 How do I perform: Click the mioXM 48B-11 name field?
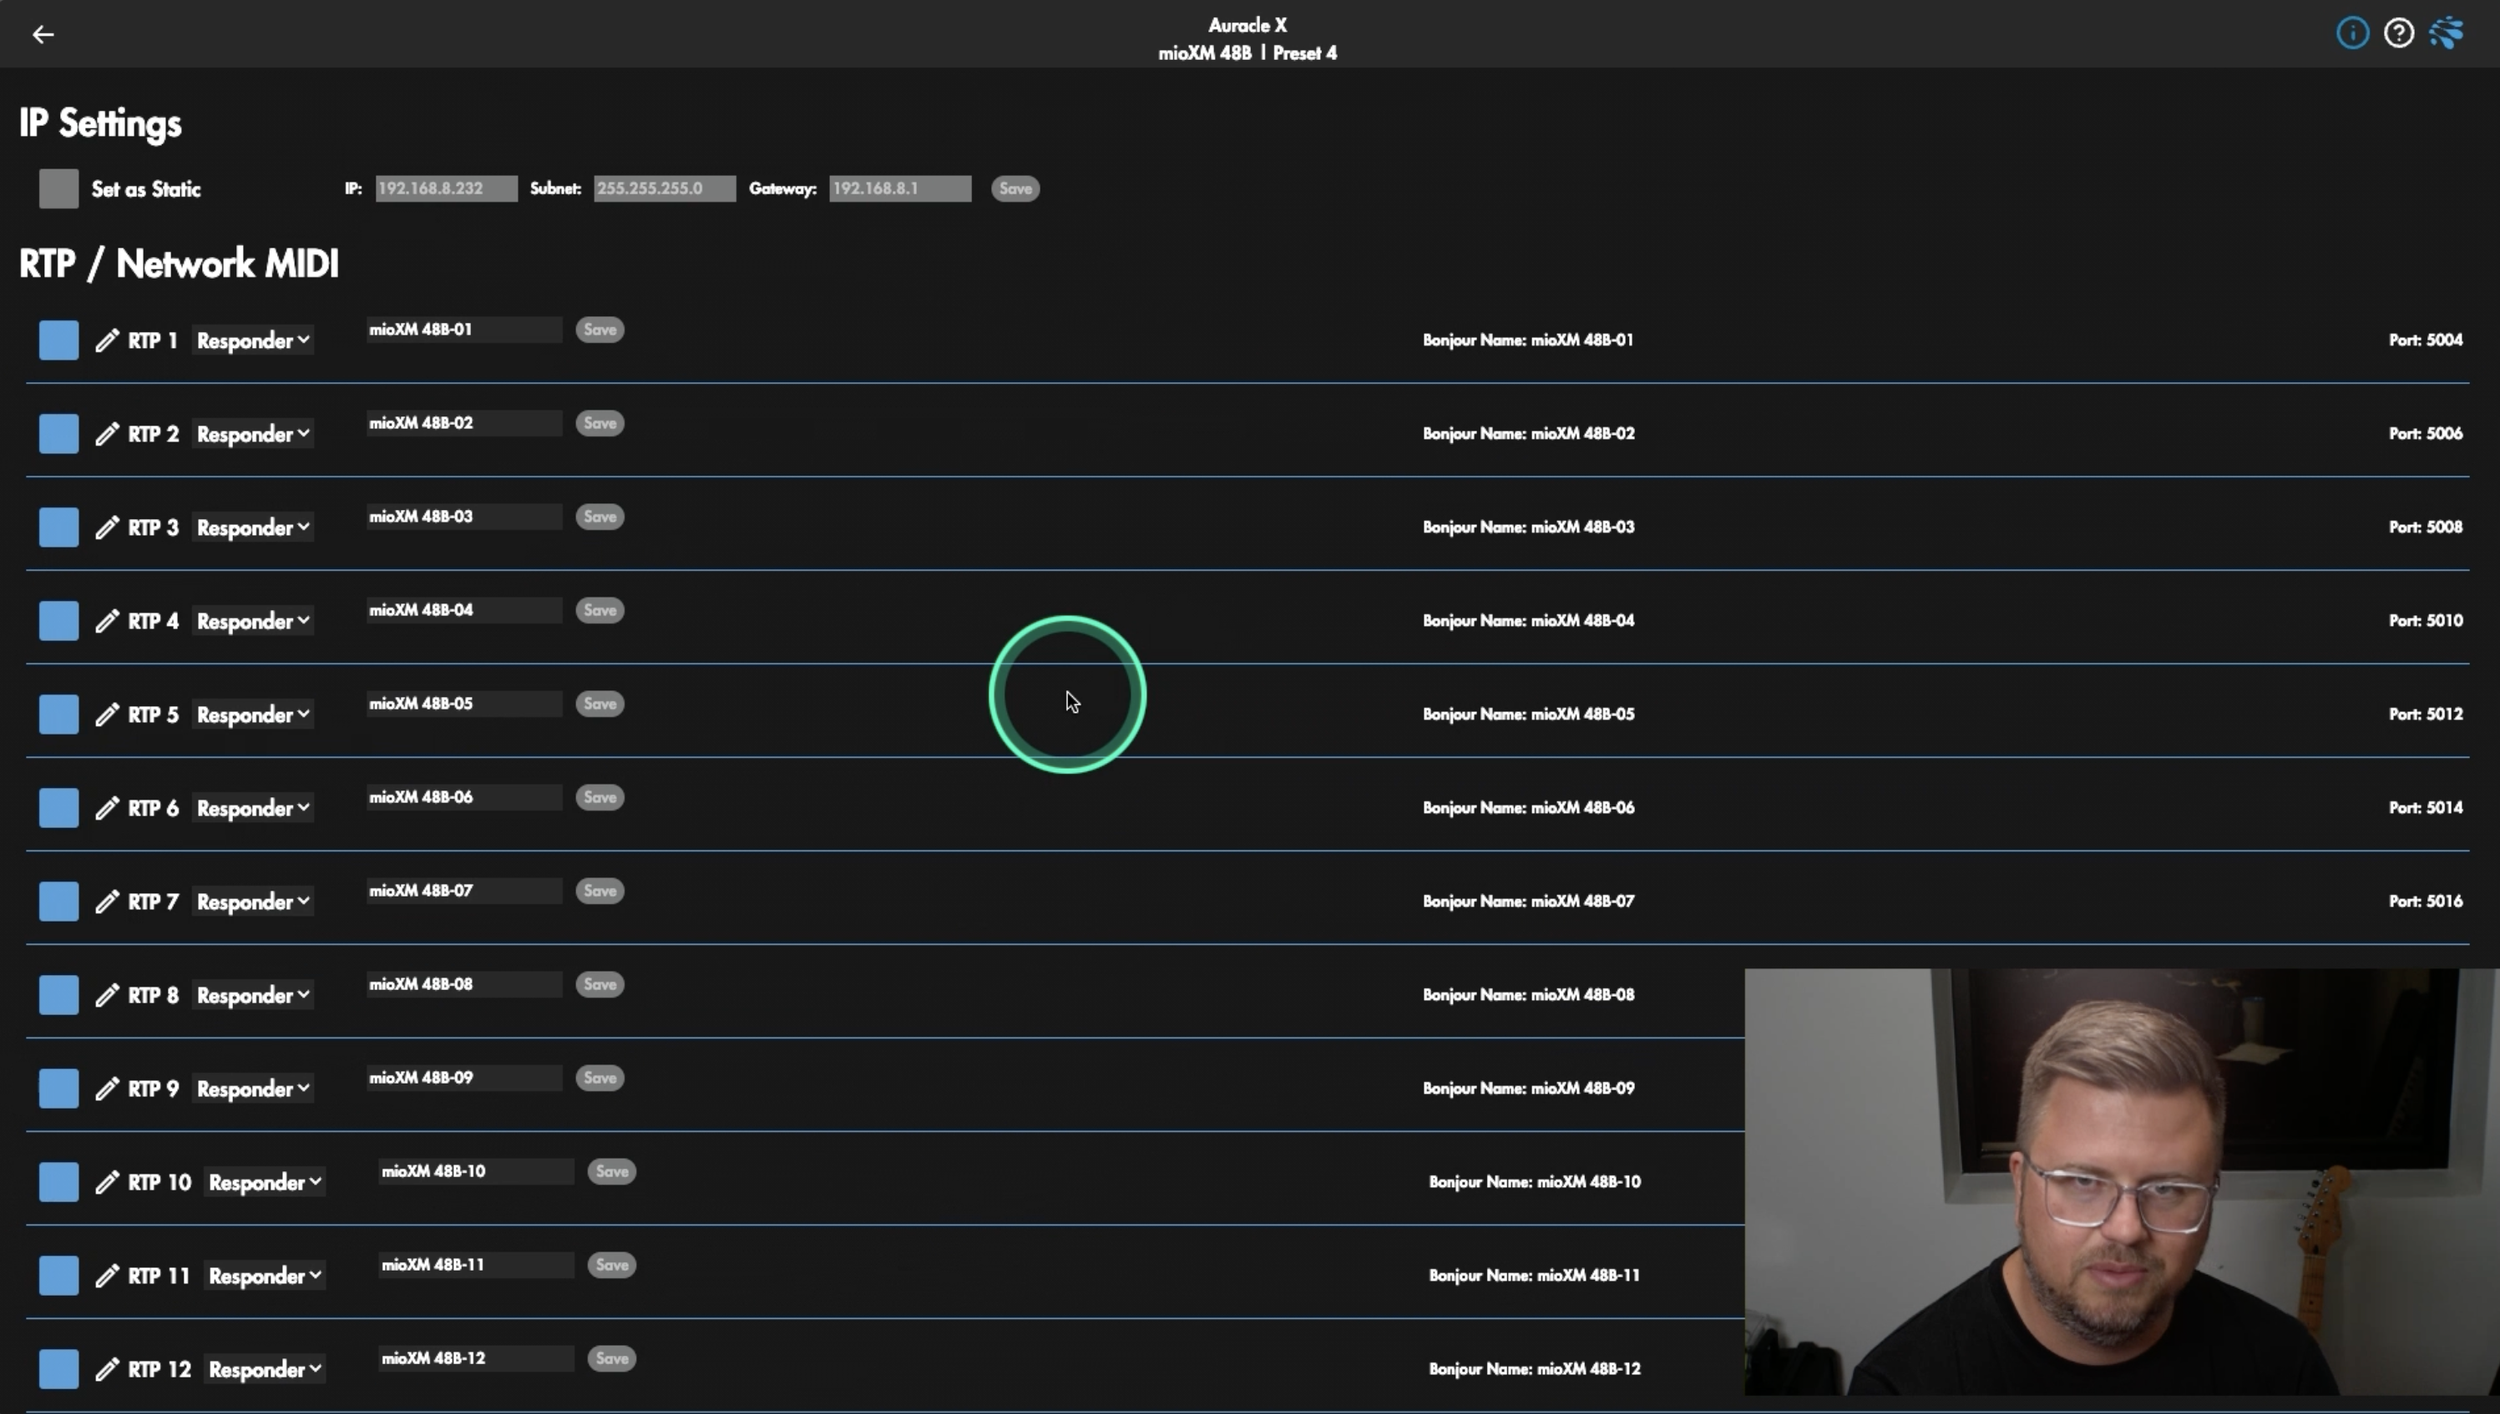click(476, 1265)
